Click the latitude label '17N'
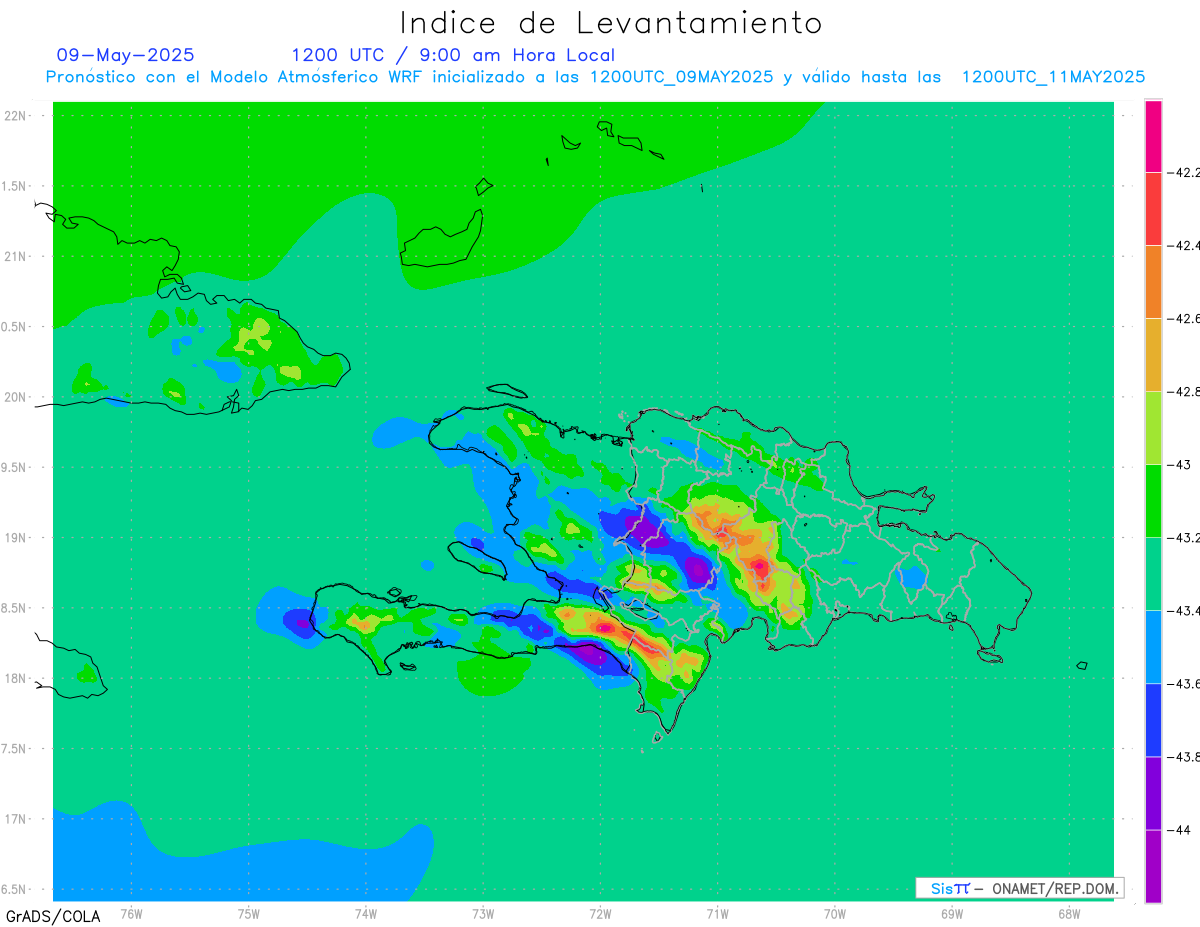Image resolution: width=1200 pixels, height=927 pixels. coord(16,819)
